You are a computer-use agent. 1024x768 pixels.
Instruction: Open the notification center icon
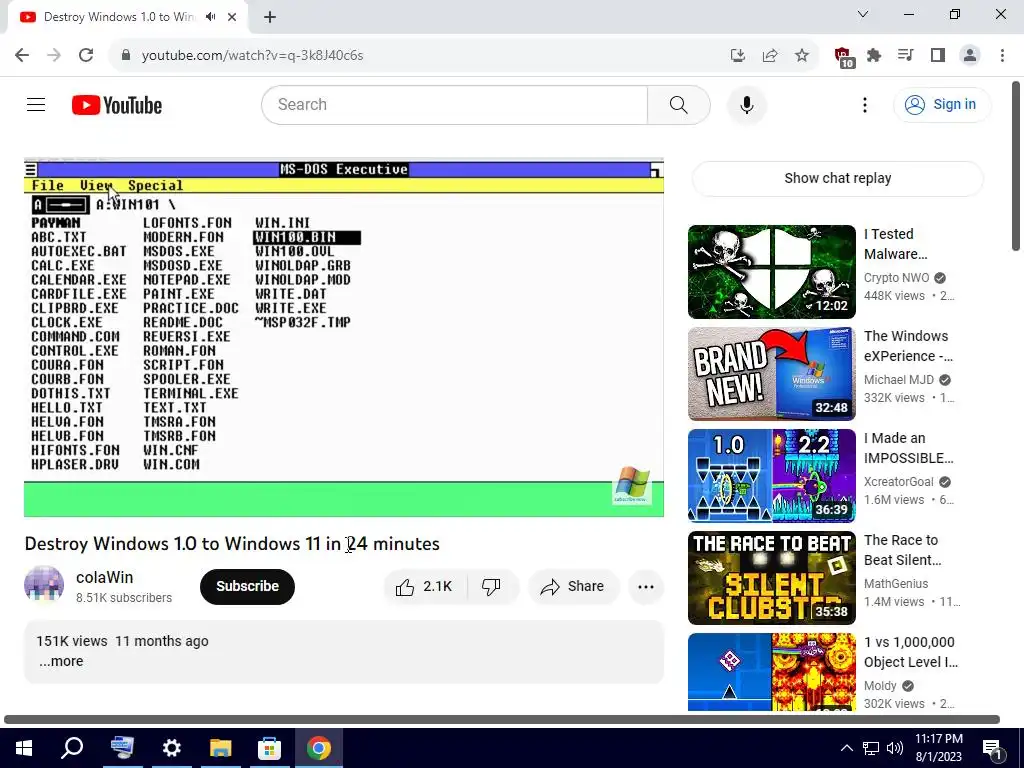tap(993, 748)
